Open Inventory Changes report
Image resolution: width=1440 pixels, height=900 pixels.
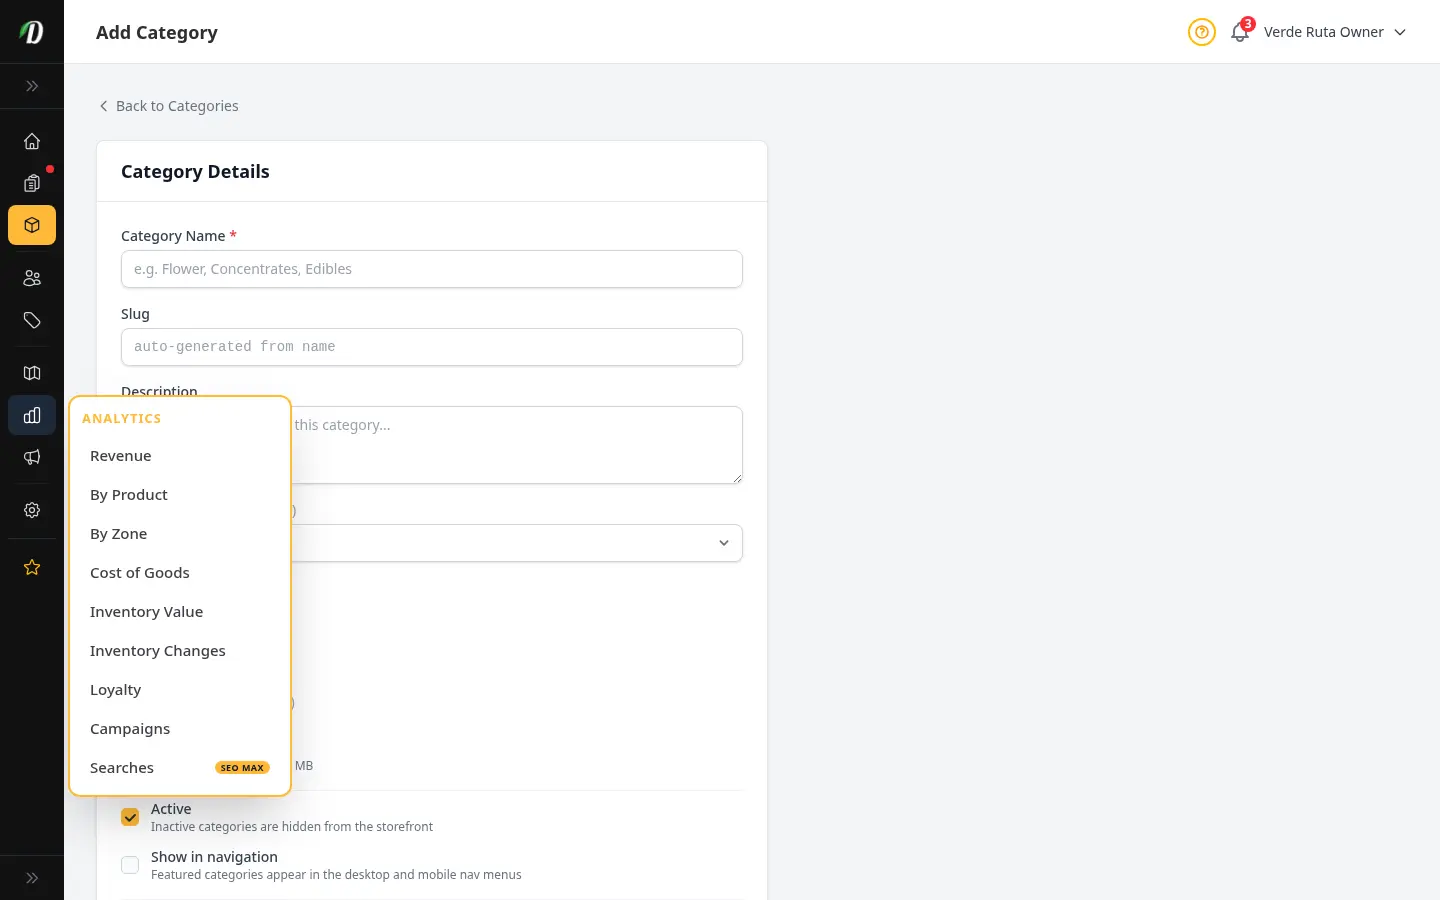(x=180, y=651)
